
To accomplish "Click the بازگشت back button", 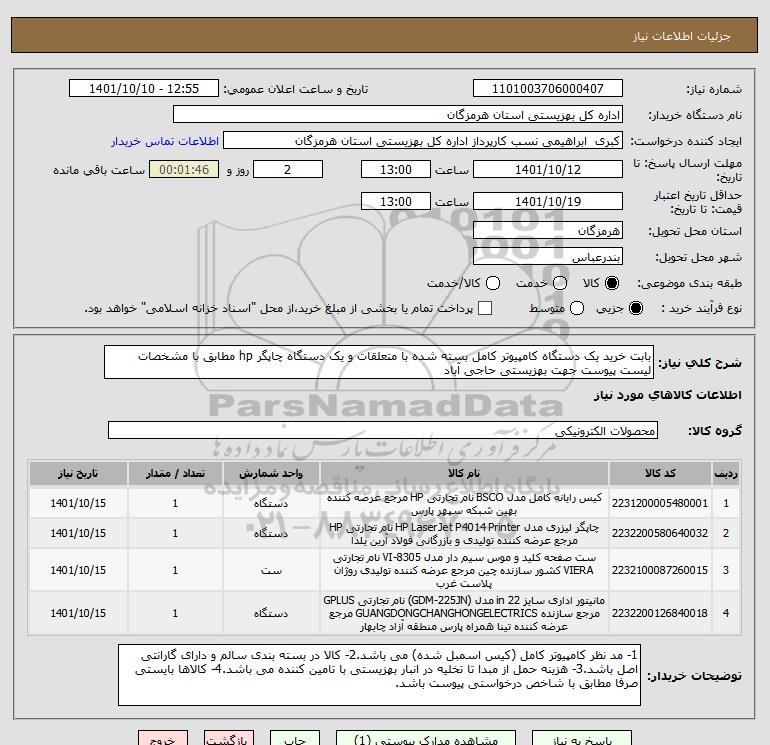I will (x=229, y=738).
